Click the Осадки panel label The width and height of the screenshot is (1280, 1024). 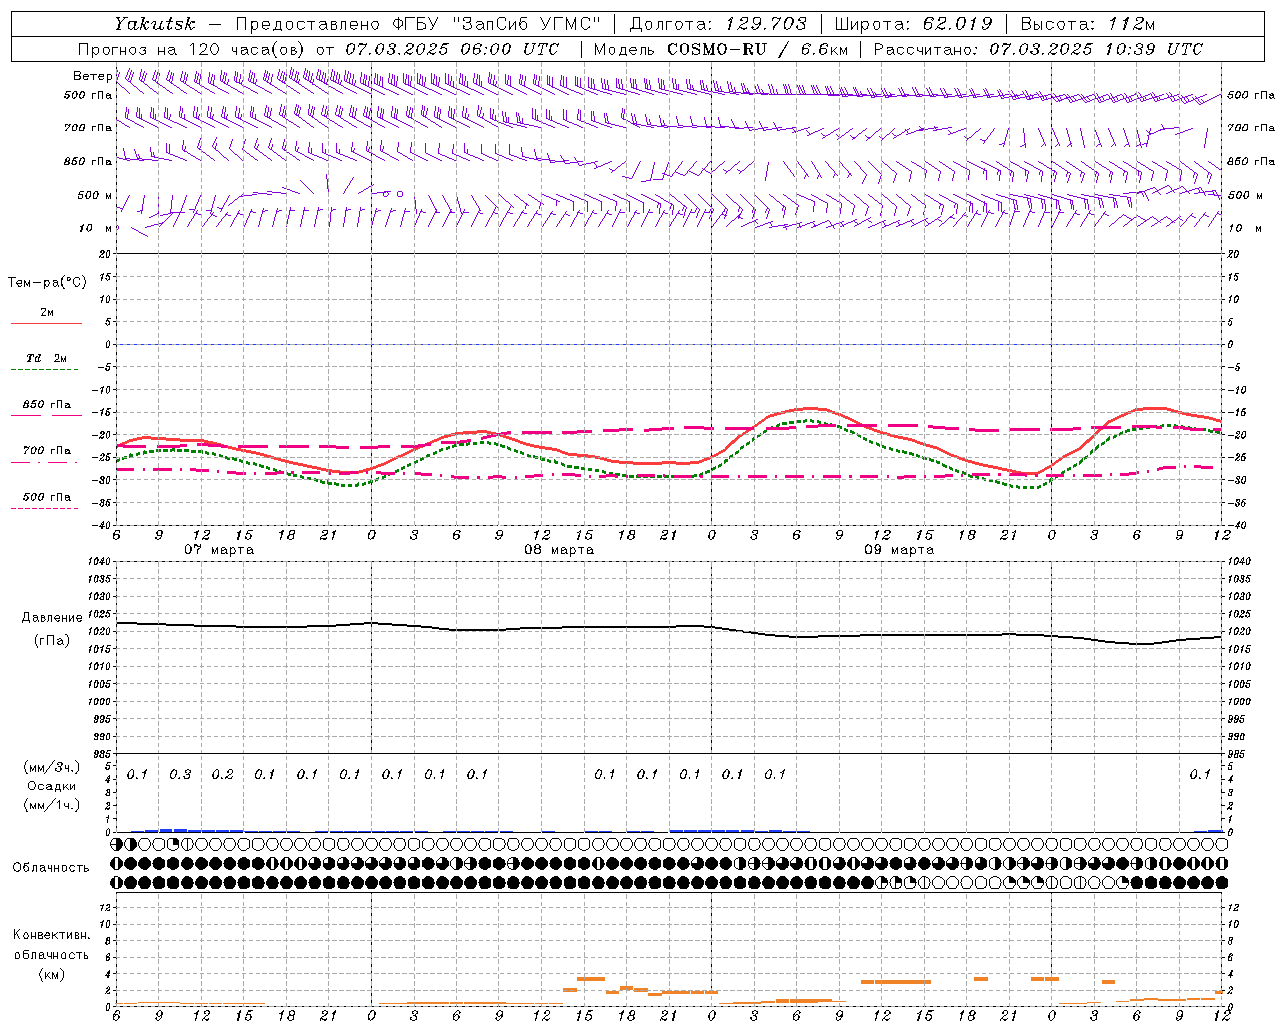52,786
